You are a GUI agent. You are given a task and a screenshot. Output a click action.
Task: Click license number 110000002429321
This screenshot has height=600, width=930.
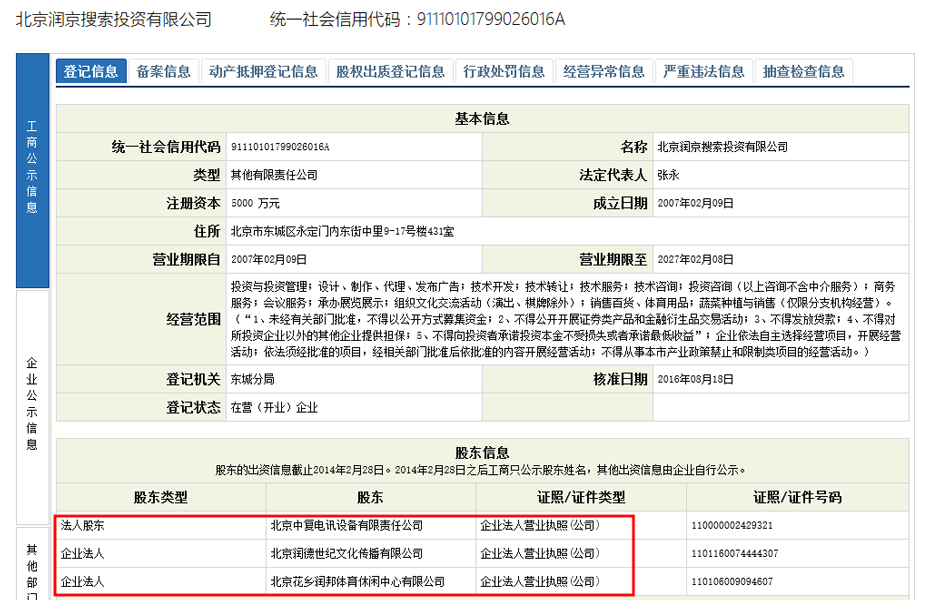pyautogui.click(x=731, y=525)
